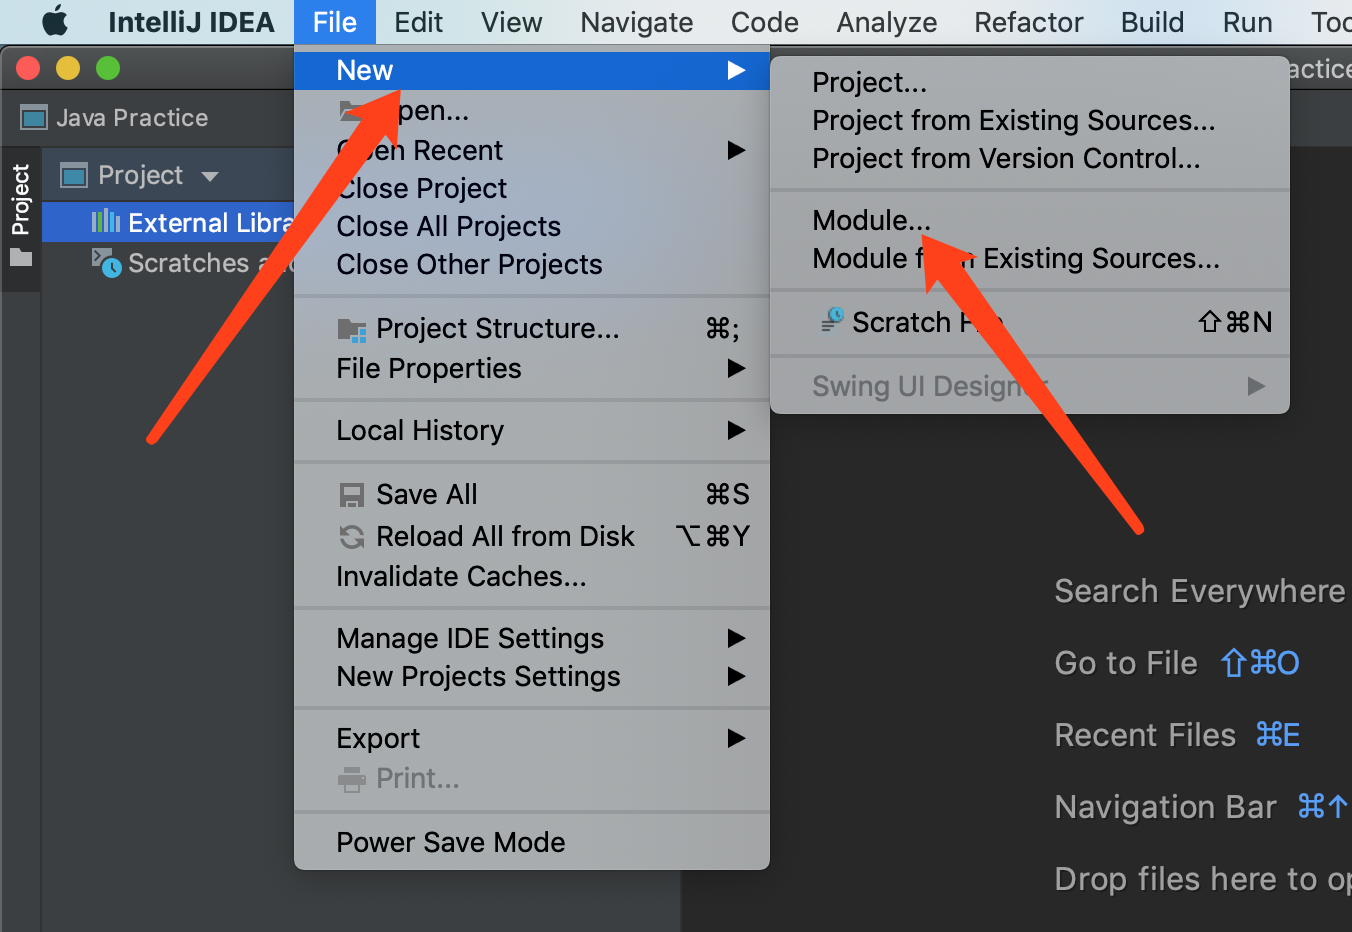Viewport: 1352px width, 932px height.
Task: Click the Apple menu icon
Action: point(54,21)
